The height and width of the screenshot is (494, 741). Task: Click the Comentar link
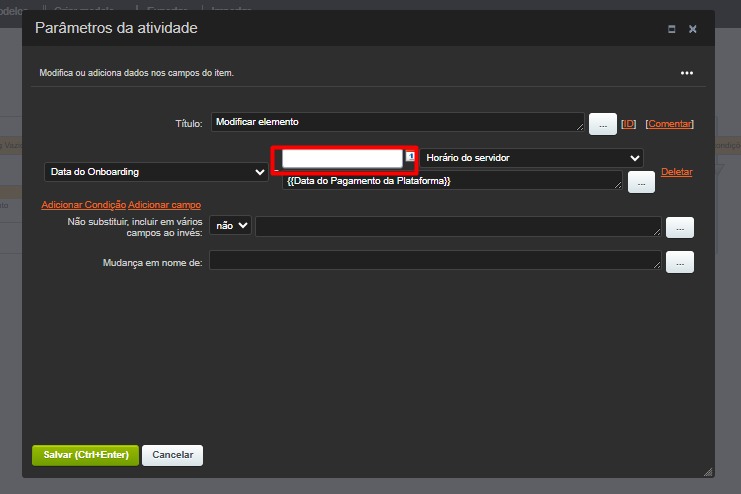click(670, 124)
